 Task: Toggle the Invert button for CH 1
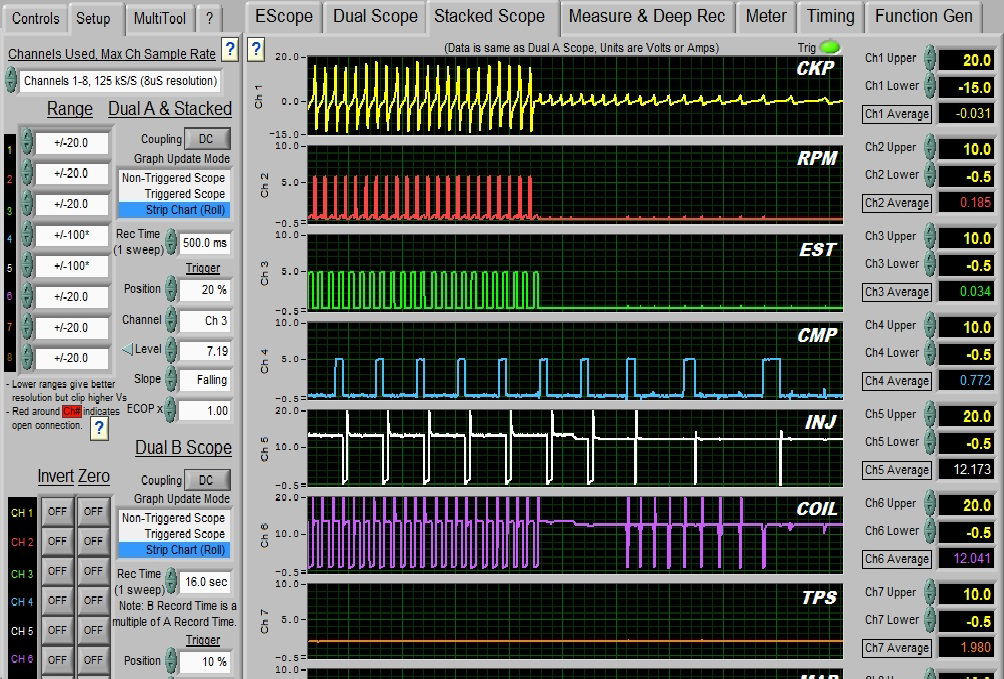point(57,511)
